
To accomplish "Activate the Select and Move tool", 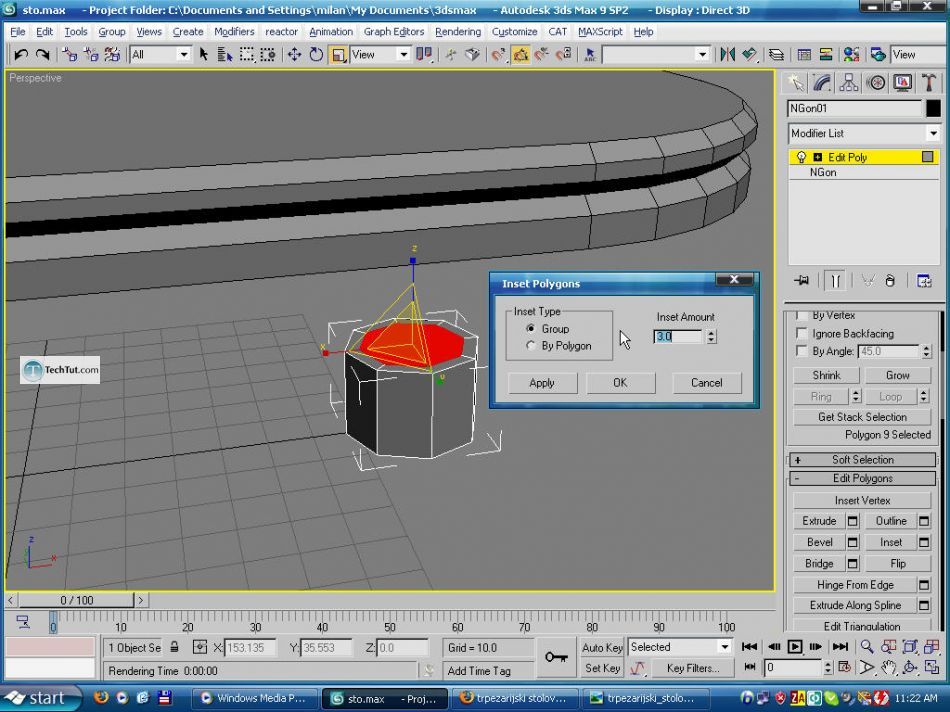I will click(294, 55).
